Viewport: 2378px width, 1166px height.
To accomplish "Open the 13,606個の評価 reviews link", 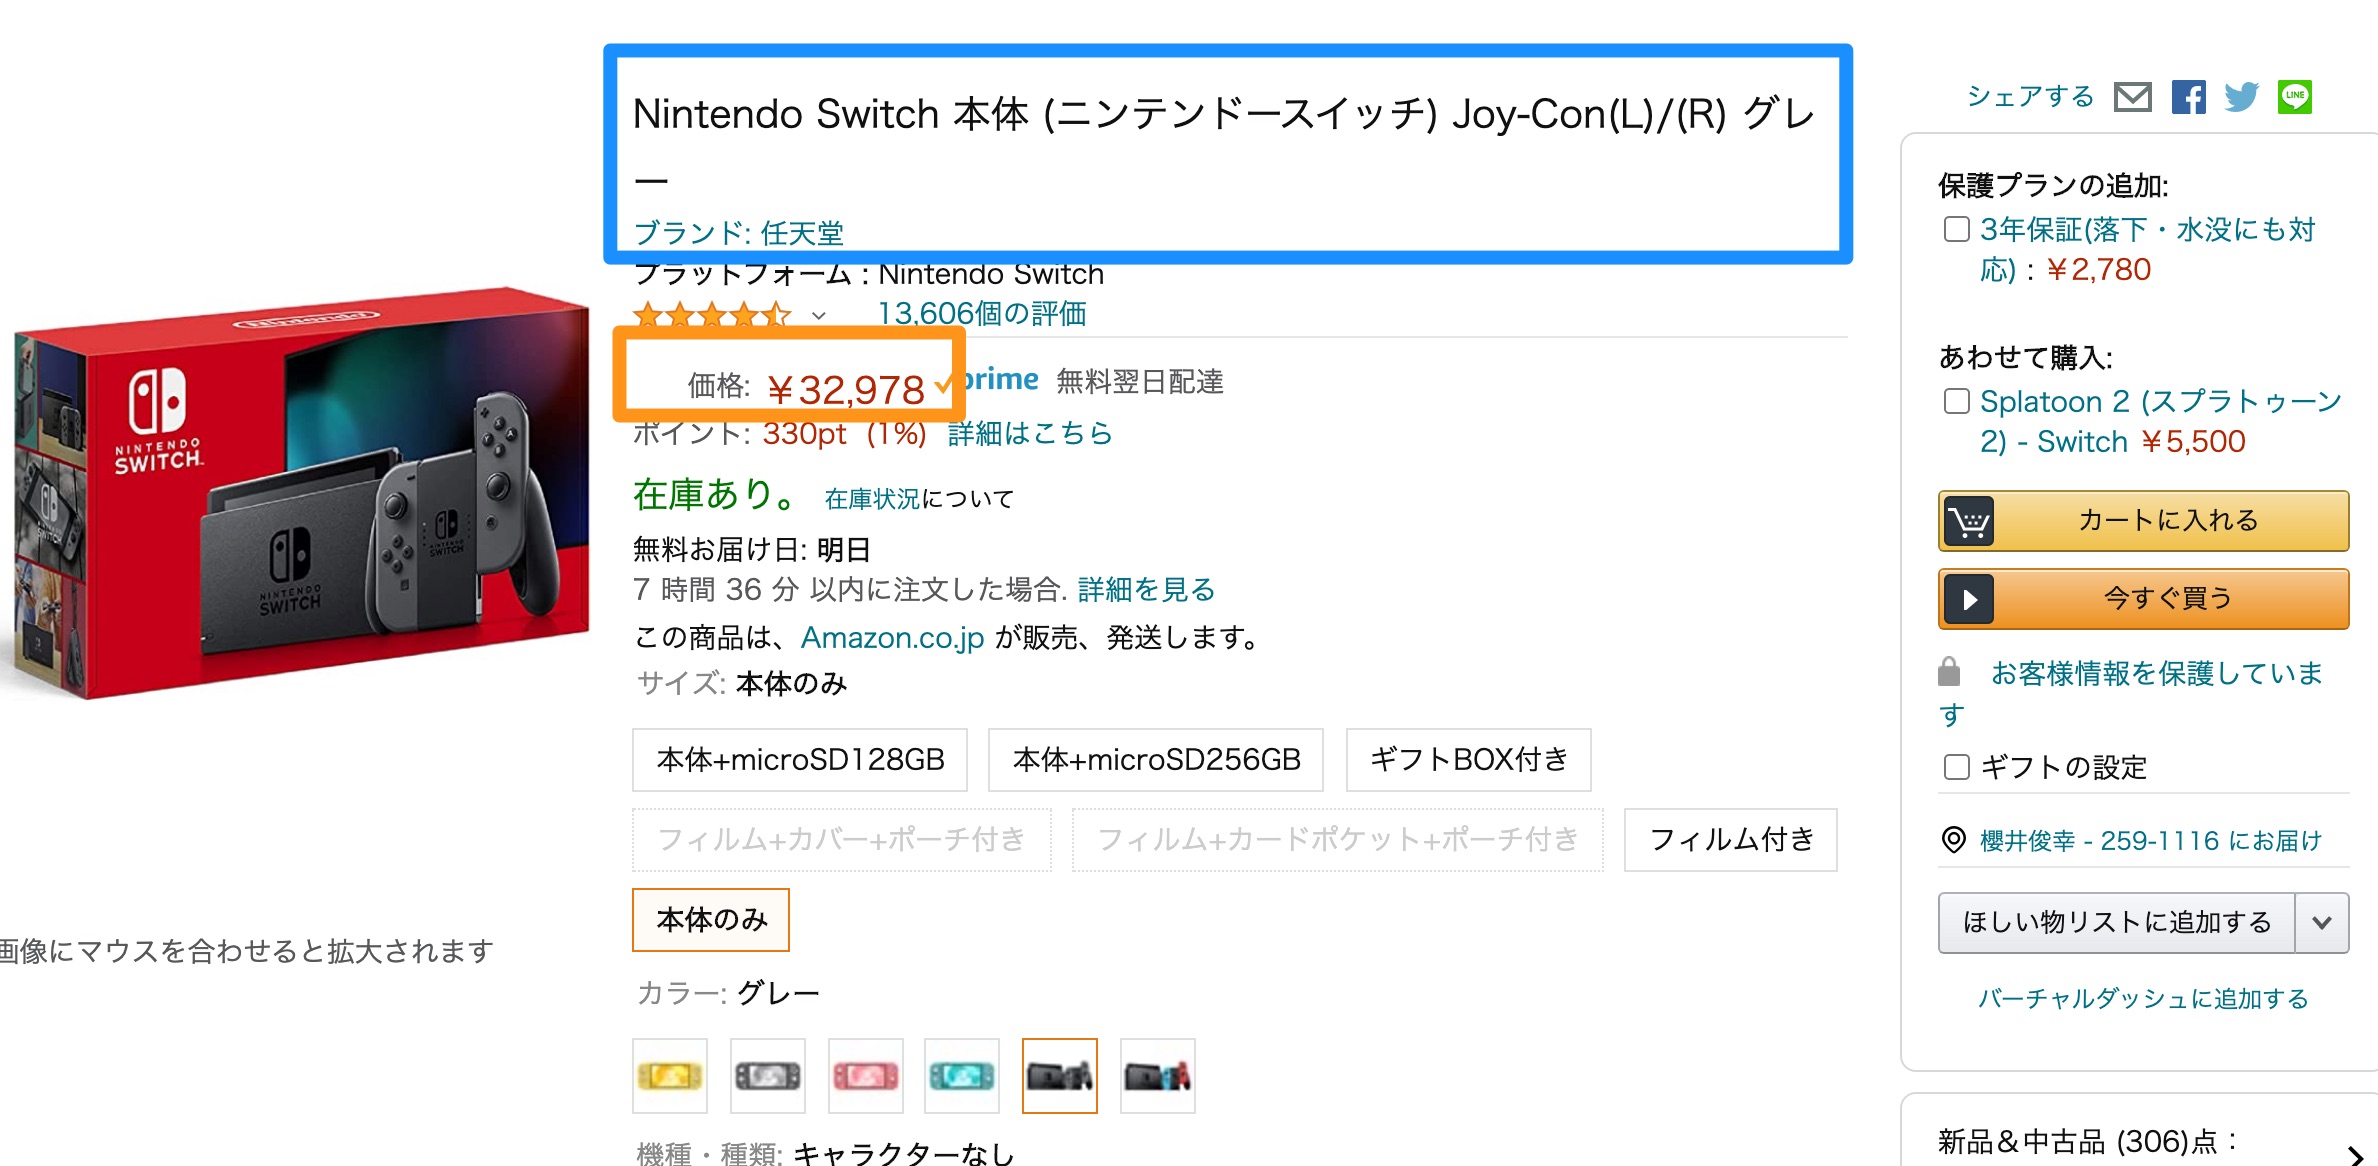I will (981, 314).
